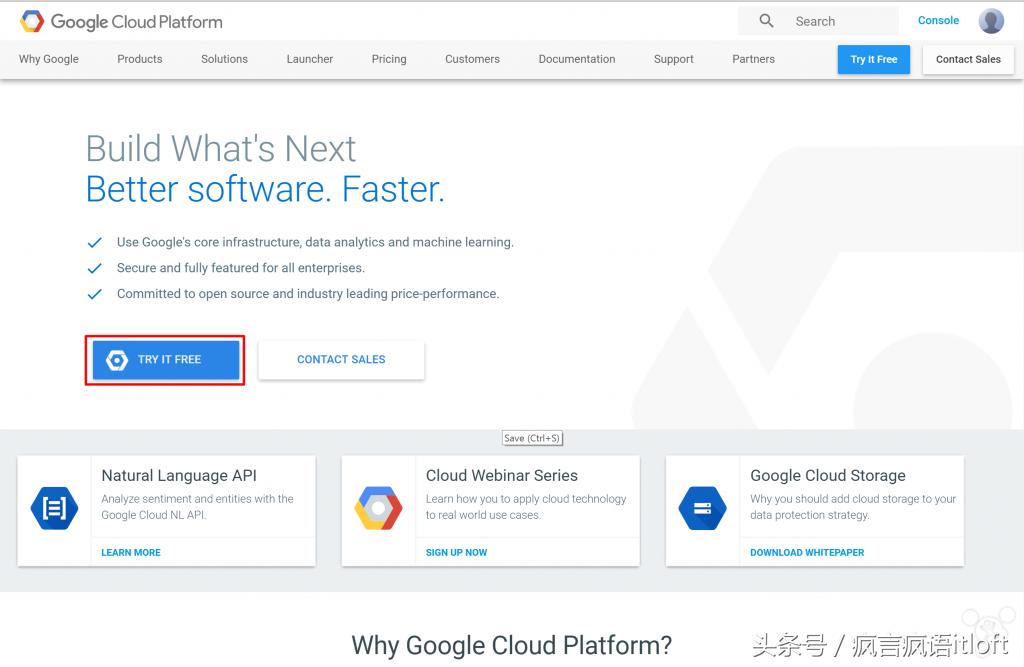Click the Better software. Faster. heading

pos(265,189)
